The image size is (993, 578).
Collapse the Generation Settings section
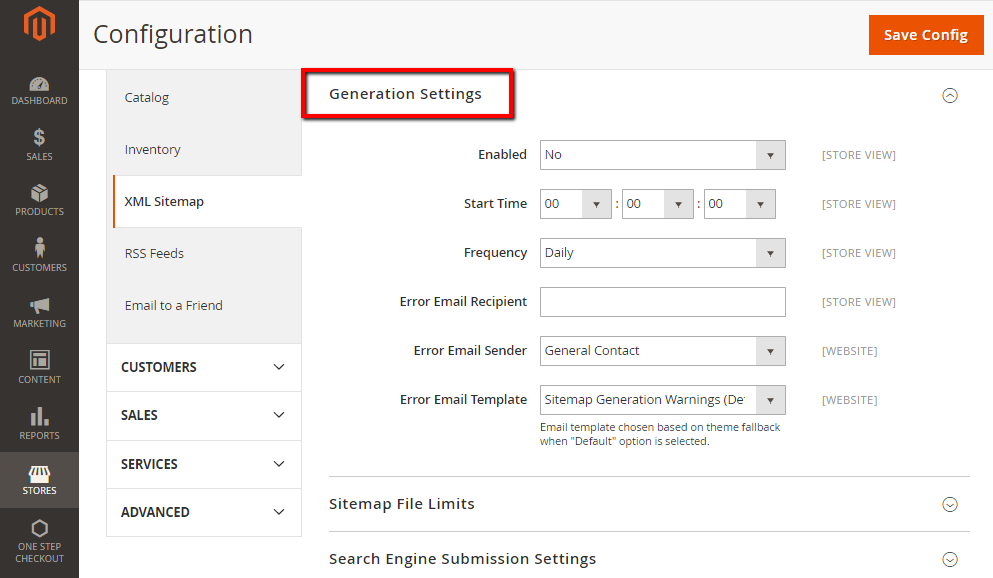click(x=949, y=96)
